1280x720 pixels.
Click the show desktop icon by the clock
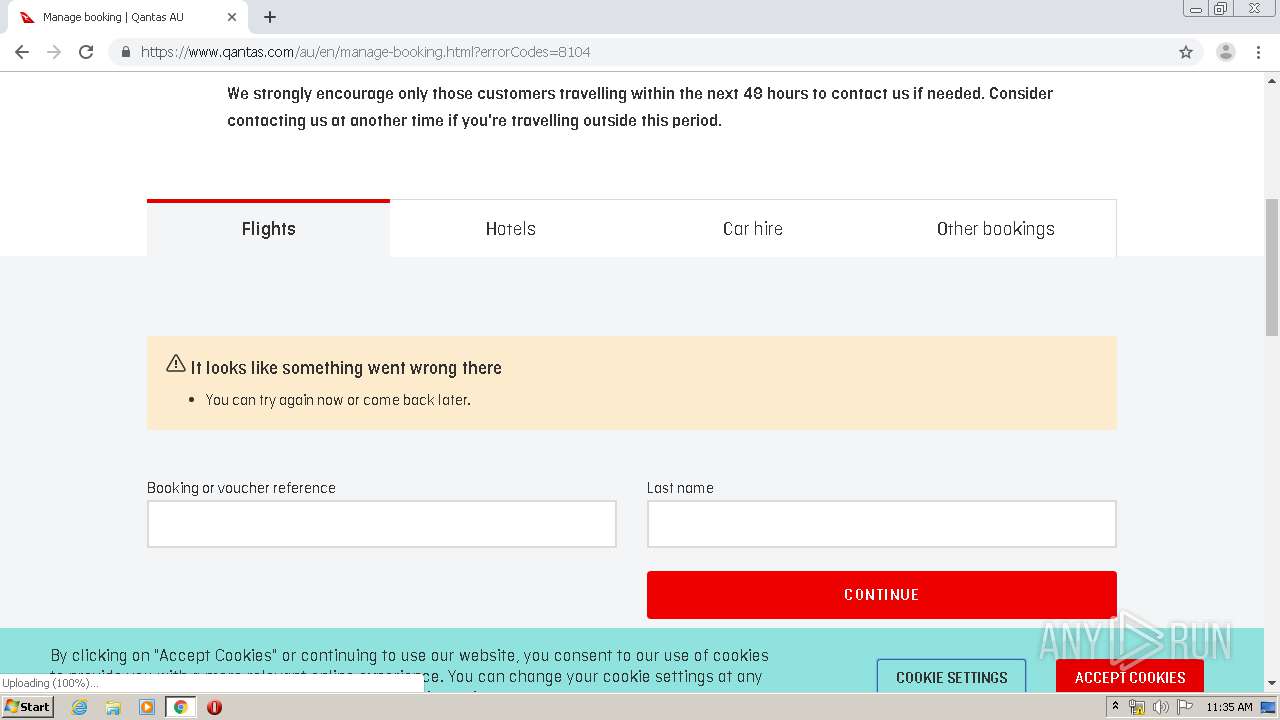[x=1268, y=707]
